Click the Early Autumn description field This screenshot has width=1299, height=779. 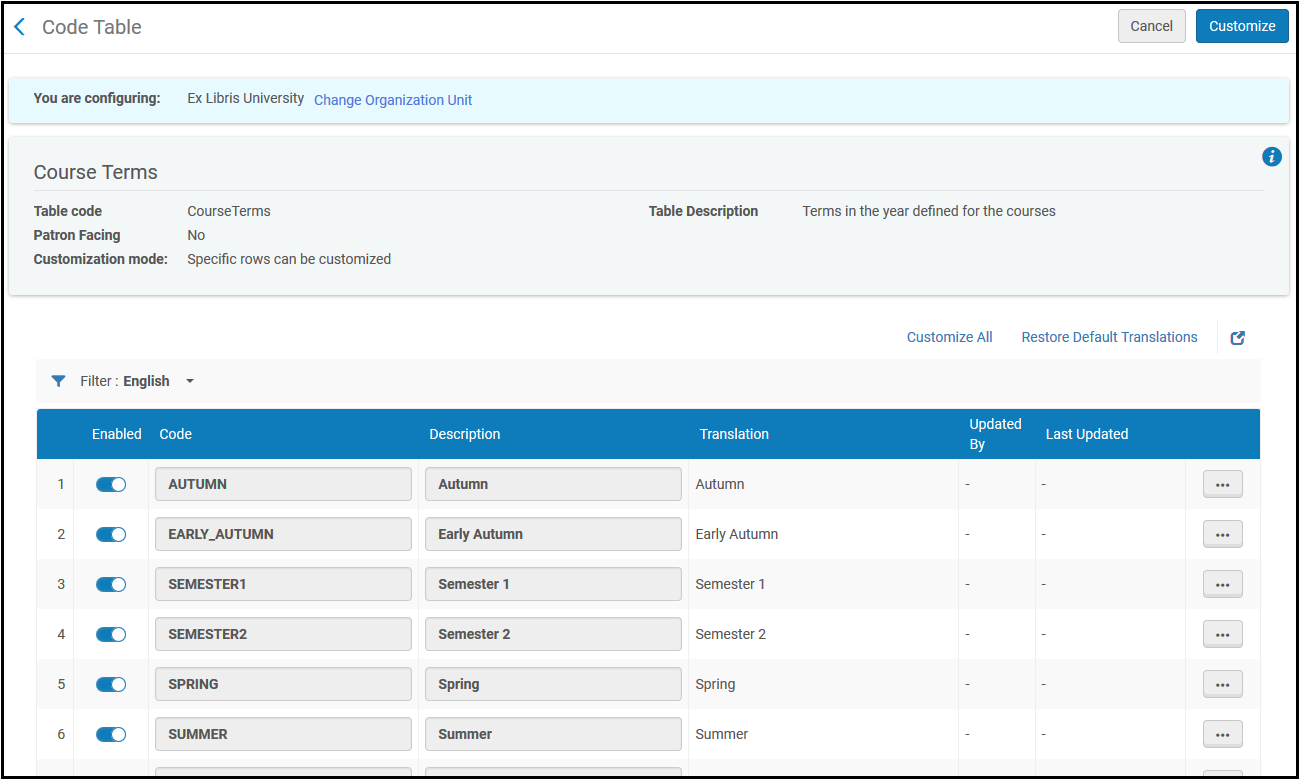(x=553, y=534)
